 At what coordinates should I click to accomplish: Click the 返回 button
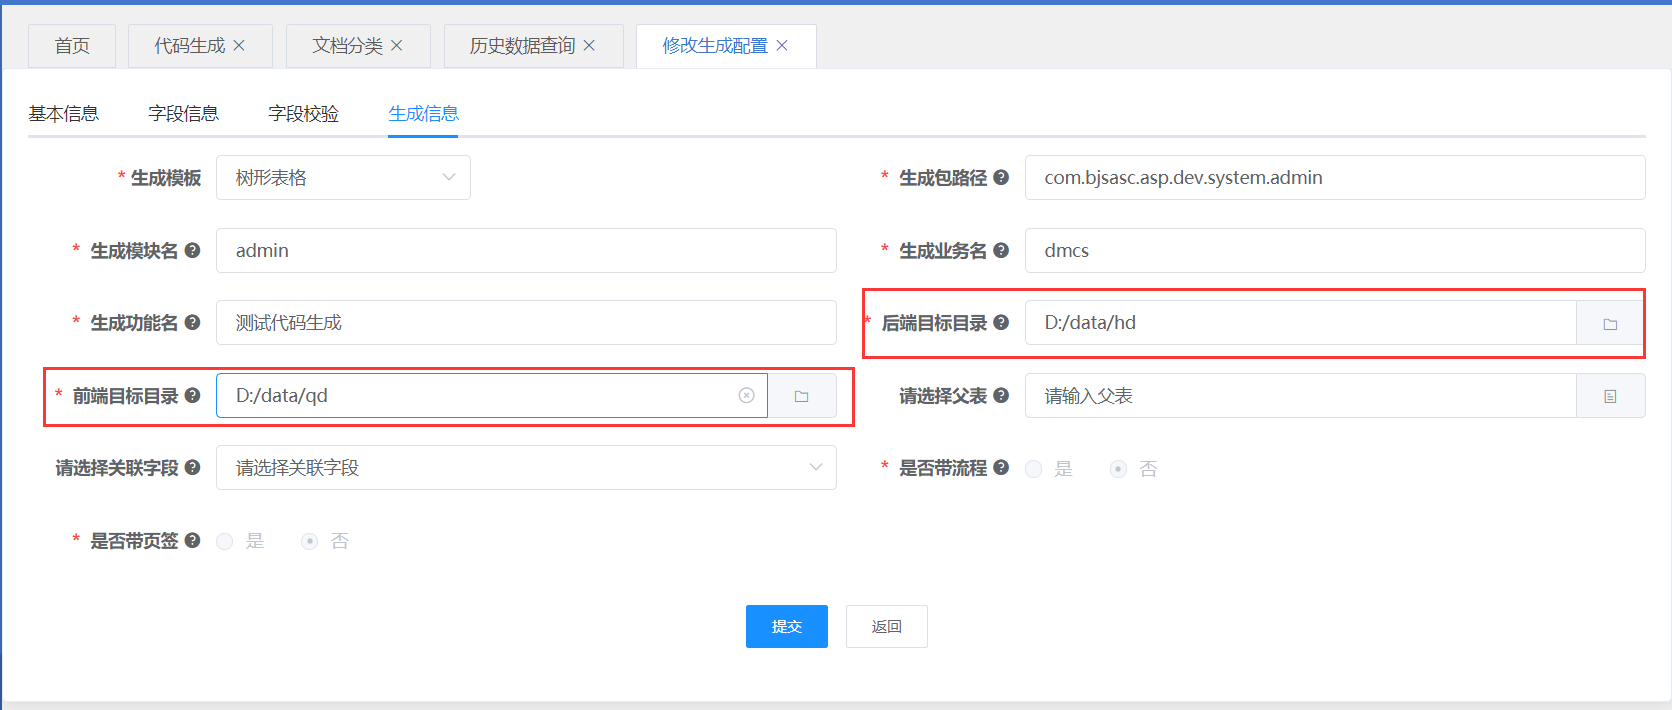coord(887,626)
